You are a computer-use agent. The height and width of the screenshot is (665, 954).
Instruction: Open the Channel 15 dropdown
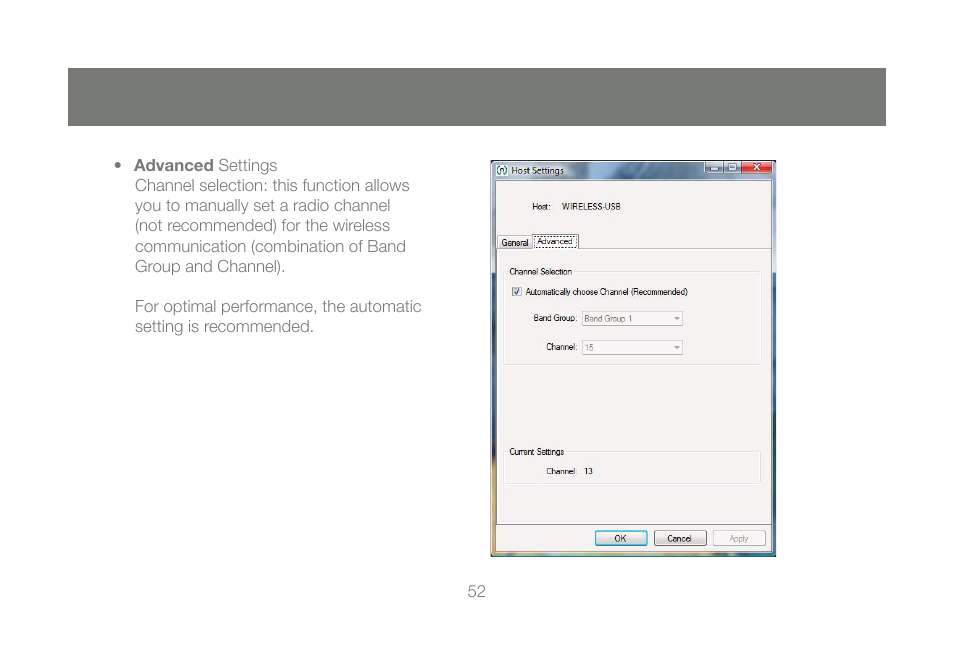(x=632, y=347)
